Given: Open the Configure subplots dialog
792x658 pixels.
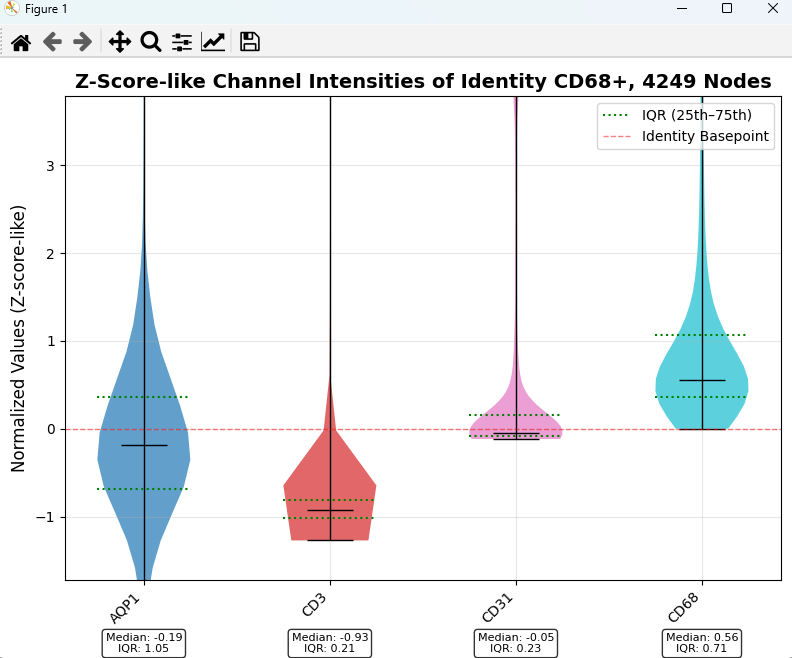Looking at the screenshot, I should (182, 42).
